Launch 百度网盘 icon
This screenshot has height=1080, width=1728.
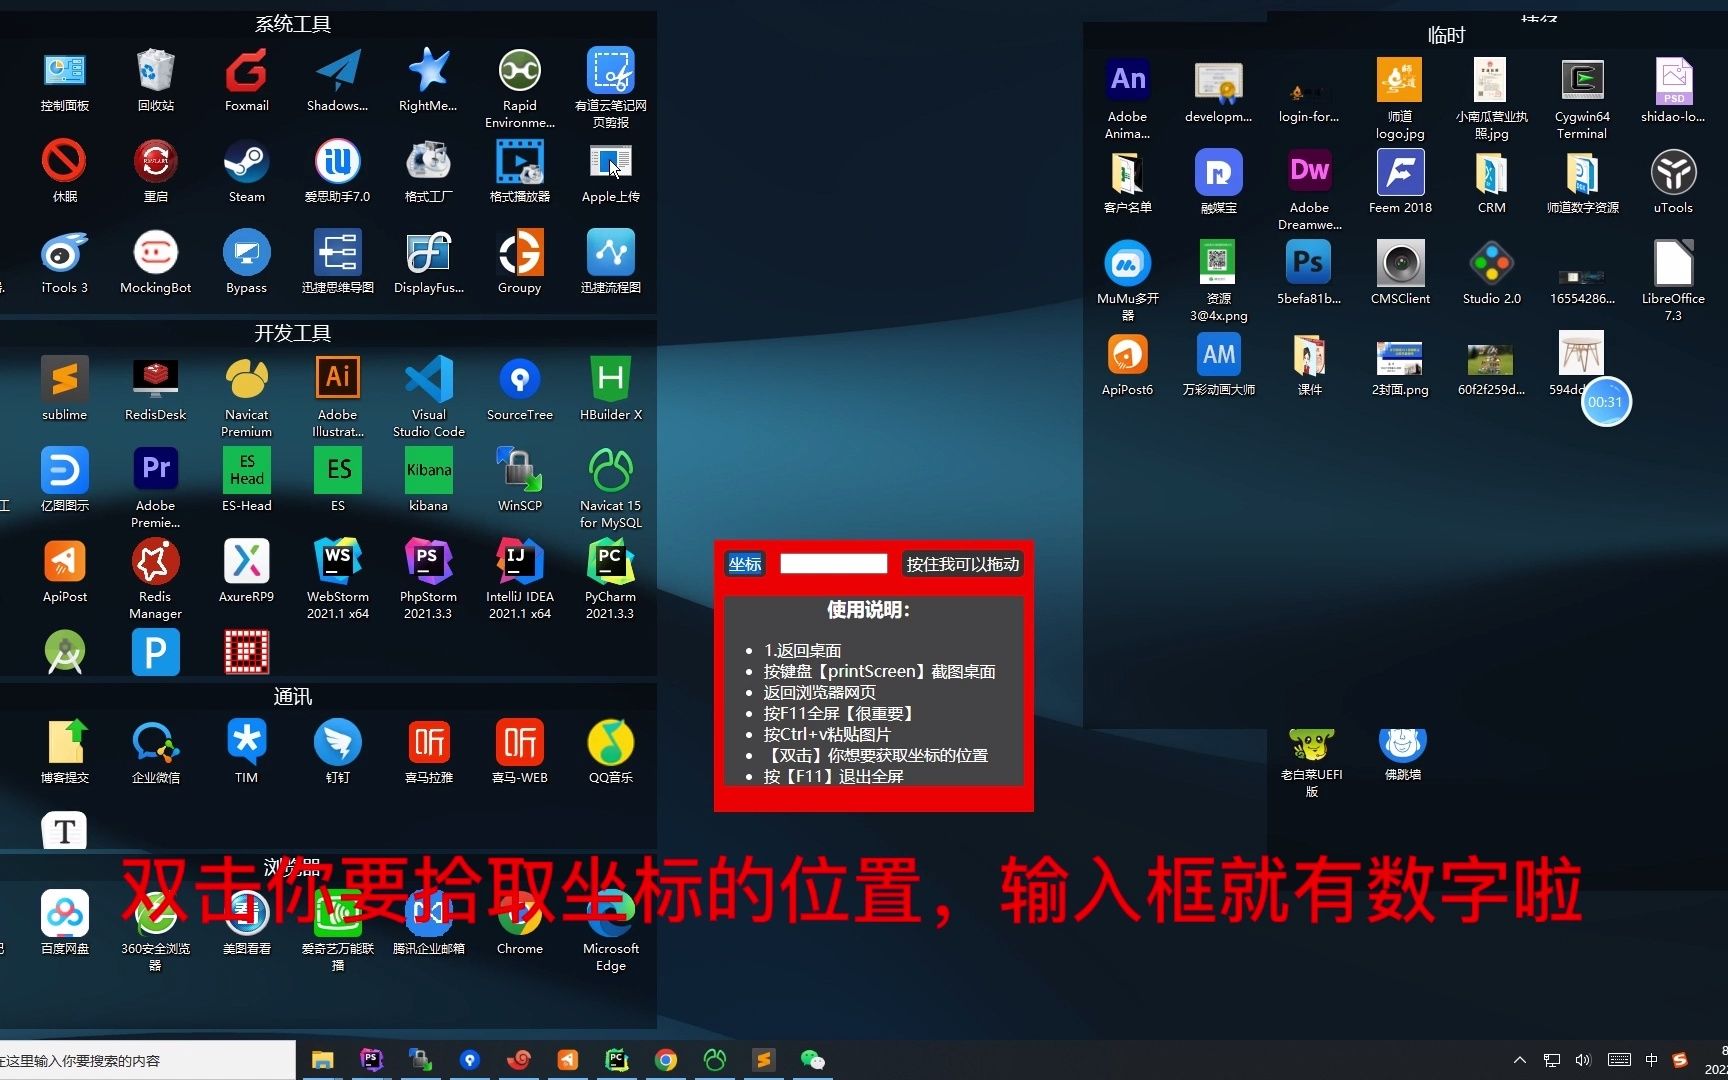pyautogui.click(x=64, y=923)
